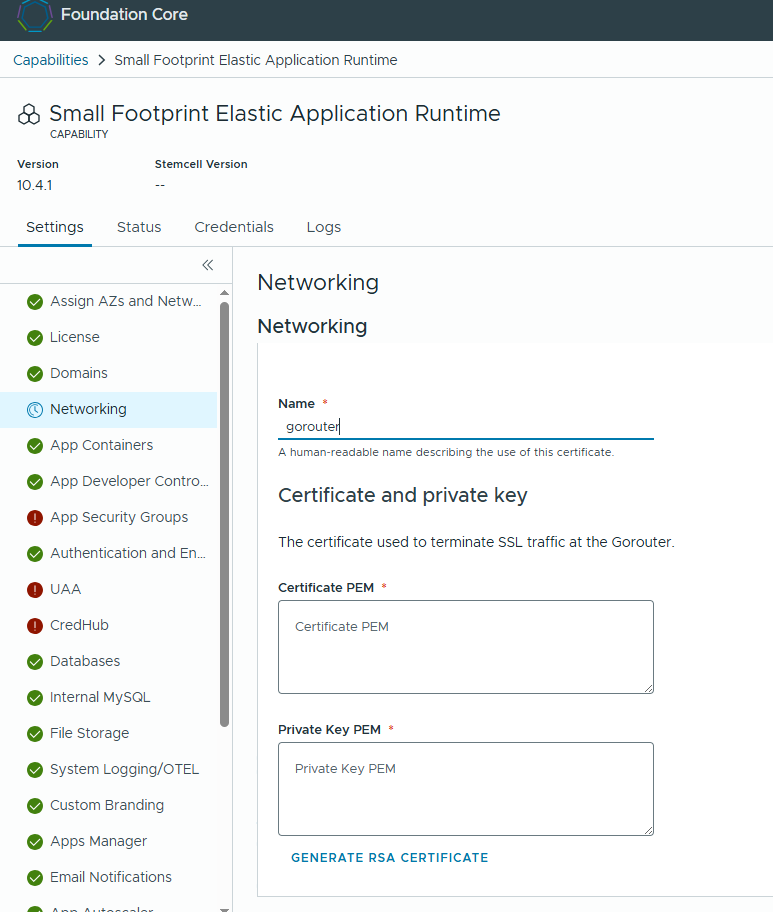Viewport: 773px width, 912px height.
Task: Open the Credentials tab
Action: click(234, 227)
